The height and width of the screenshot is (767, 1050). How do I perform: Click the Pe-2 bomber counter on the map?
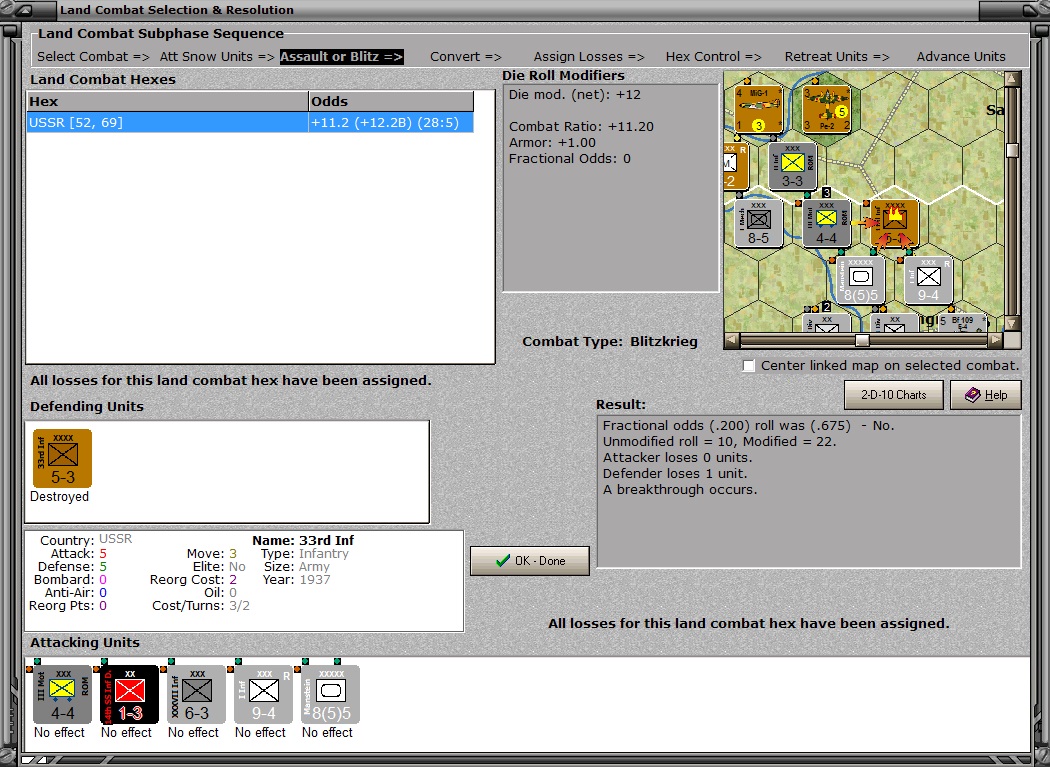click(x=827, y=109)
